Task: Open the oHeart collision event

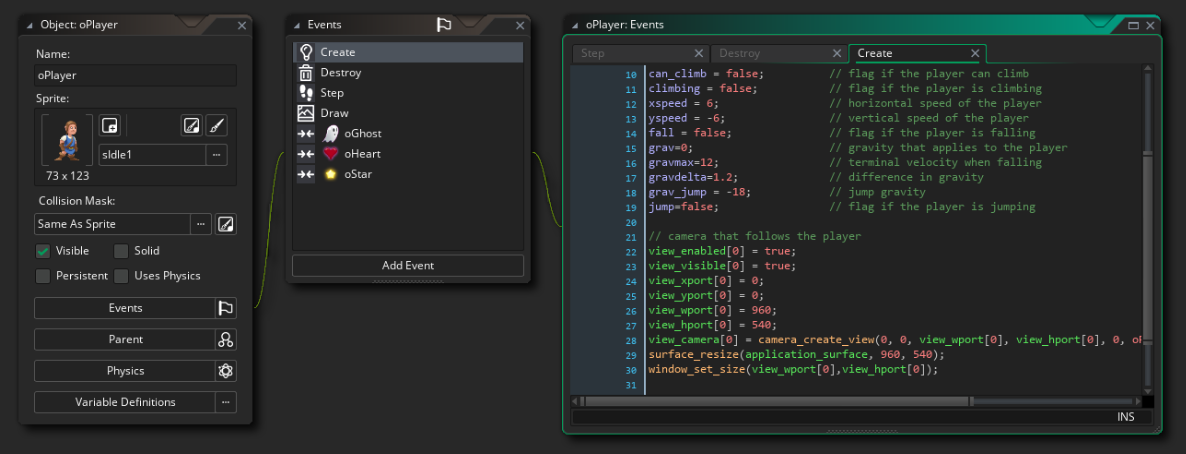Action: [362, 154]
